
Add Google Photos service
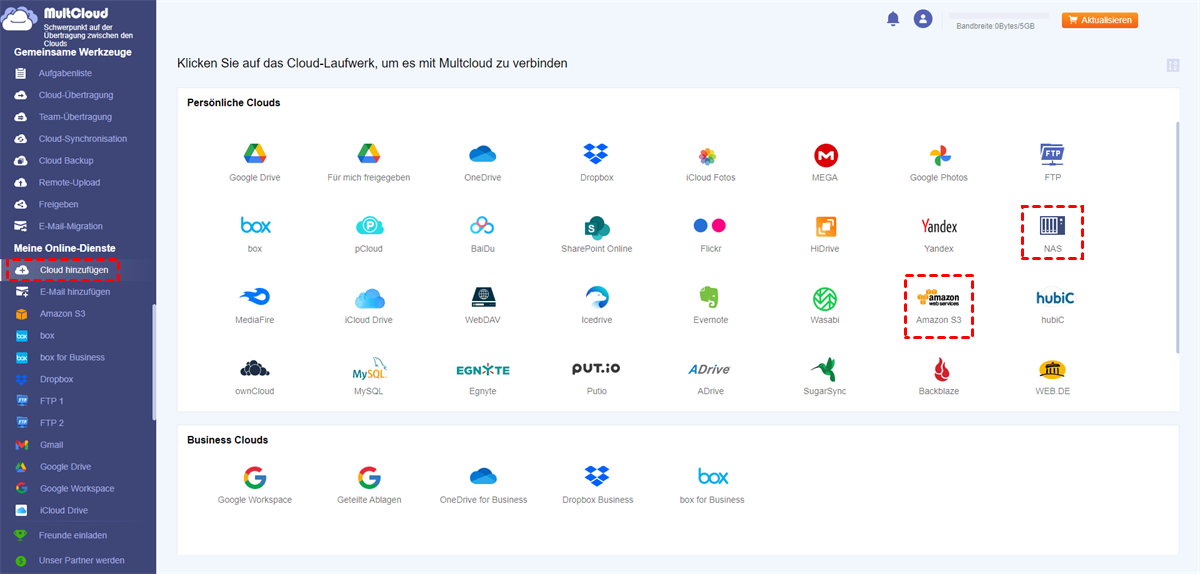tap(939, 155)
